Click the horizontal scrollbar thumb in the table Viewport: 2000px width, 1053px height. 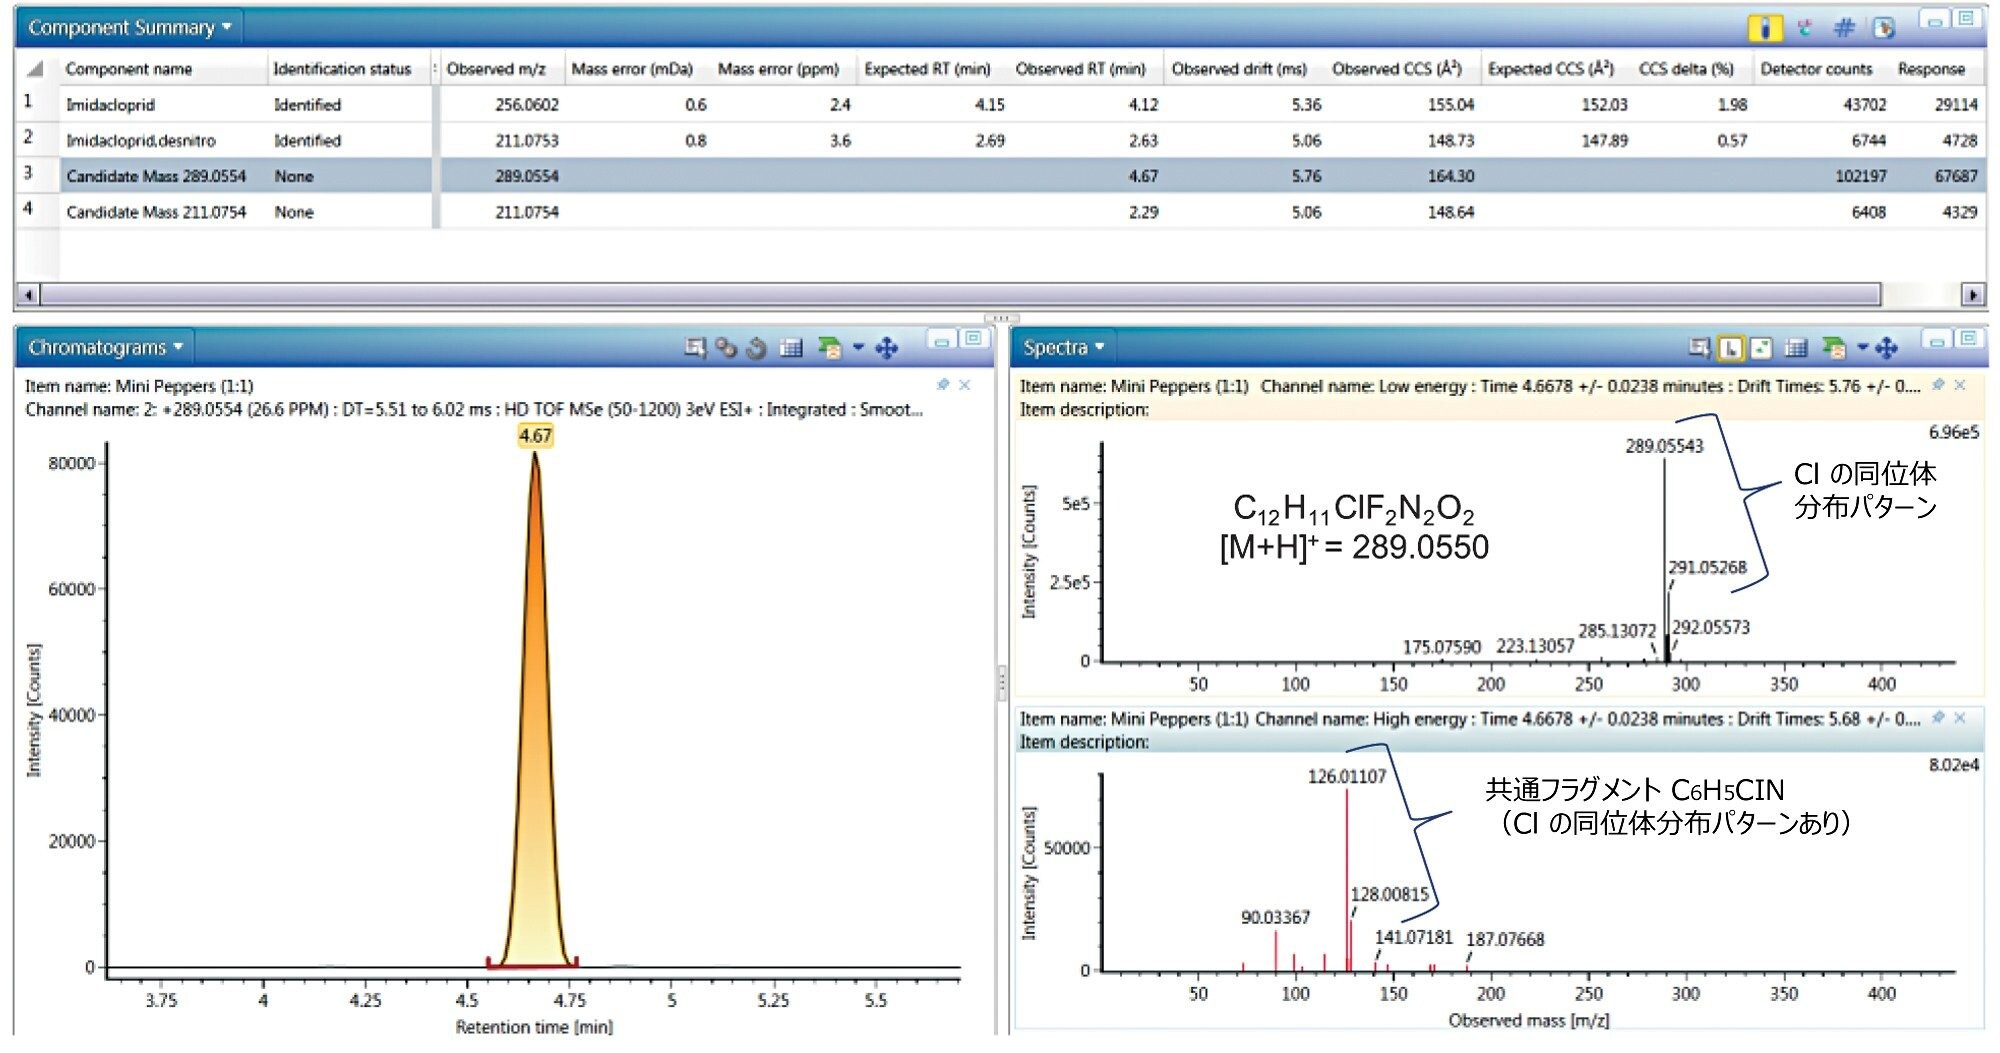tap(960, 295)
